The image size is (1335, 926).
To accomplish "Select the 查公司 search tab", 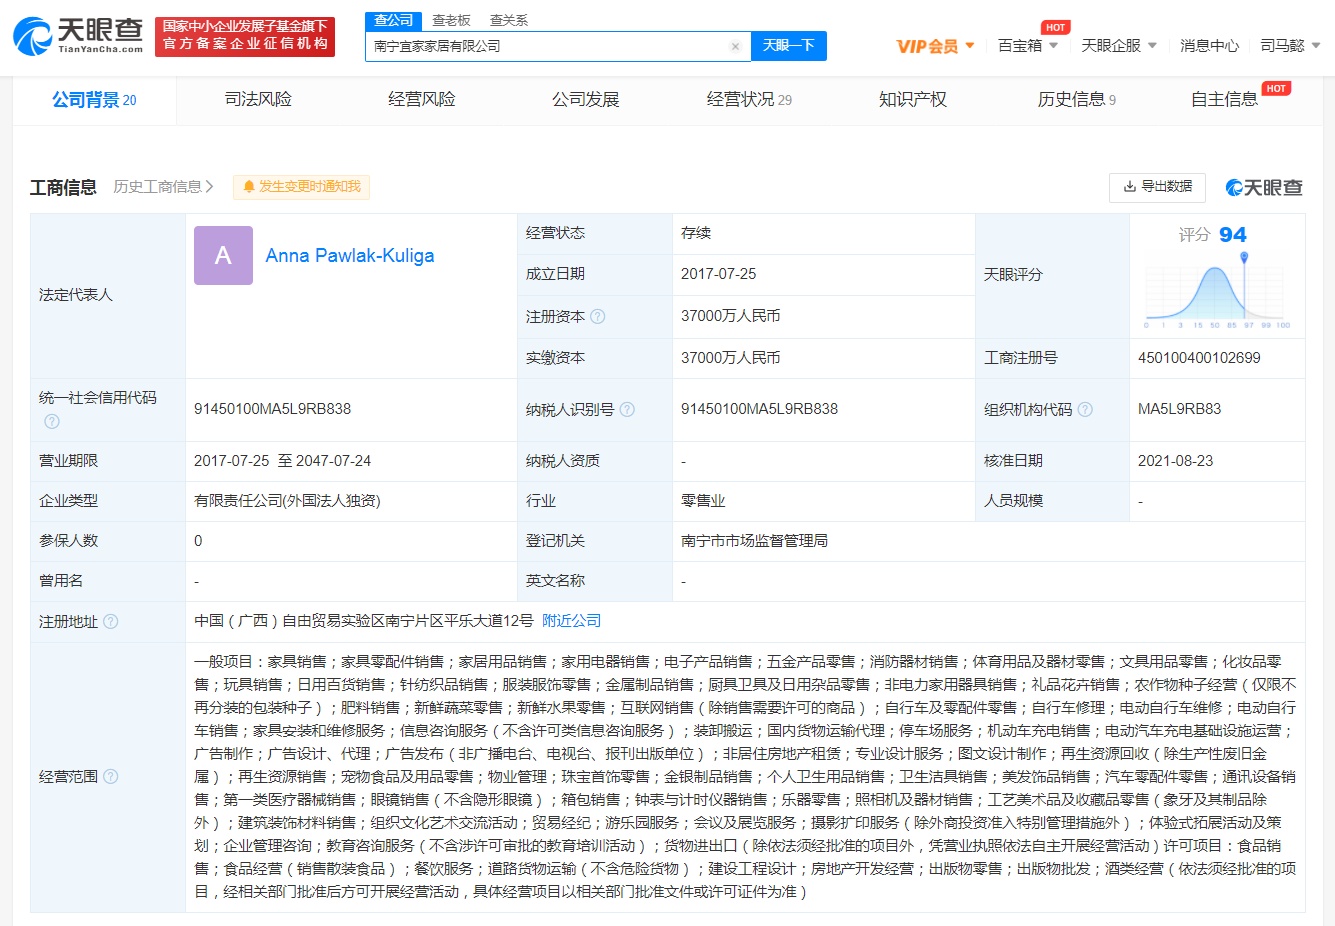I will pyautogui.click(x=394, y=20).
